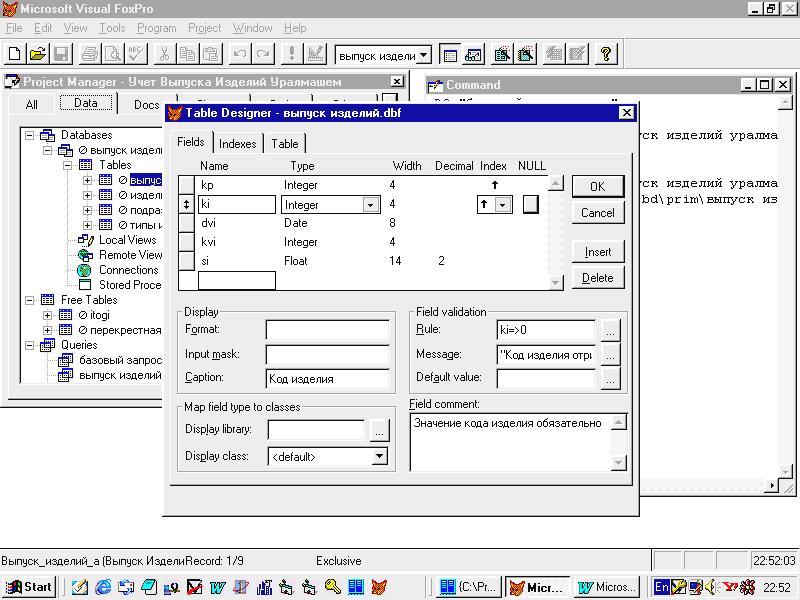The image size is (800, 600).
Task: Click the Help question mark icon
Action: point(606,54)
